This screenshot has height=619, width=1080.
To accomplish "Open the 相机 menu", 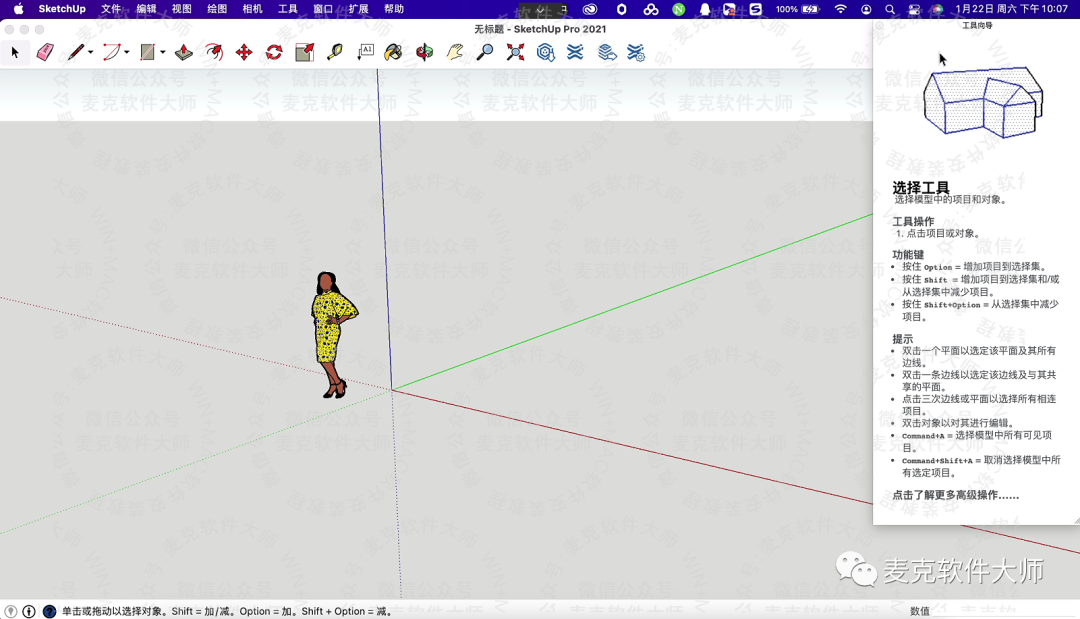I will point(252,9).
